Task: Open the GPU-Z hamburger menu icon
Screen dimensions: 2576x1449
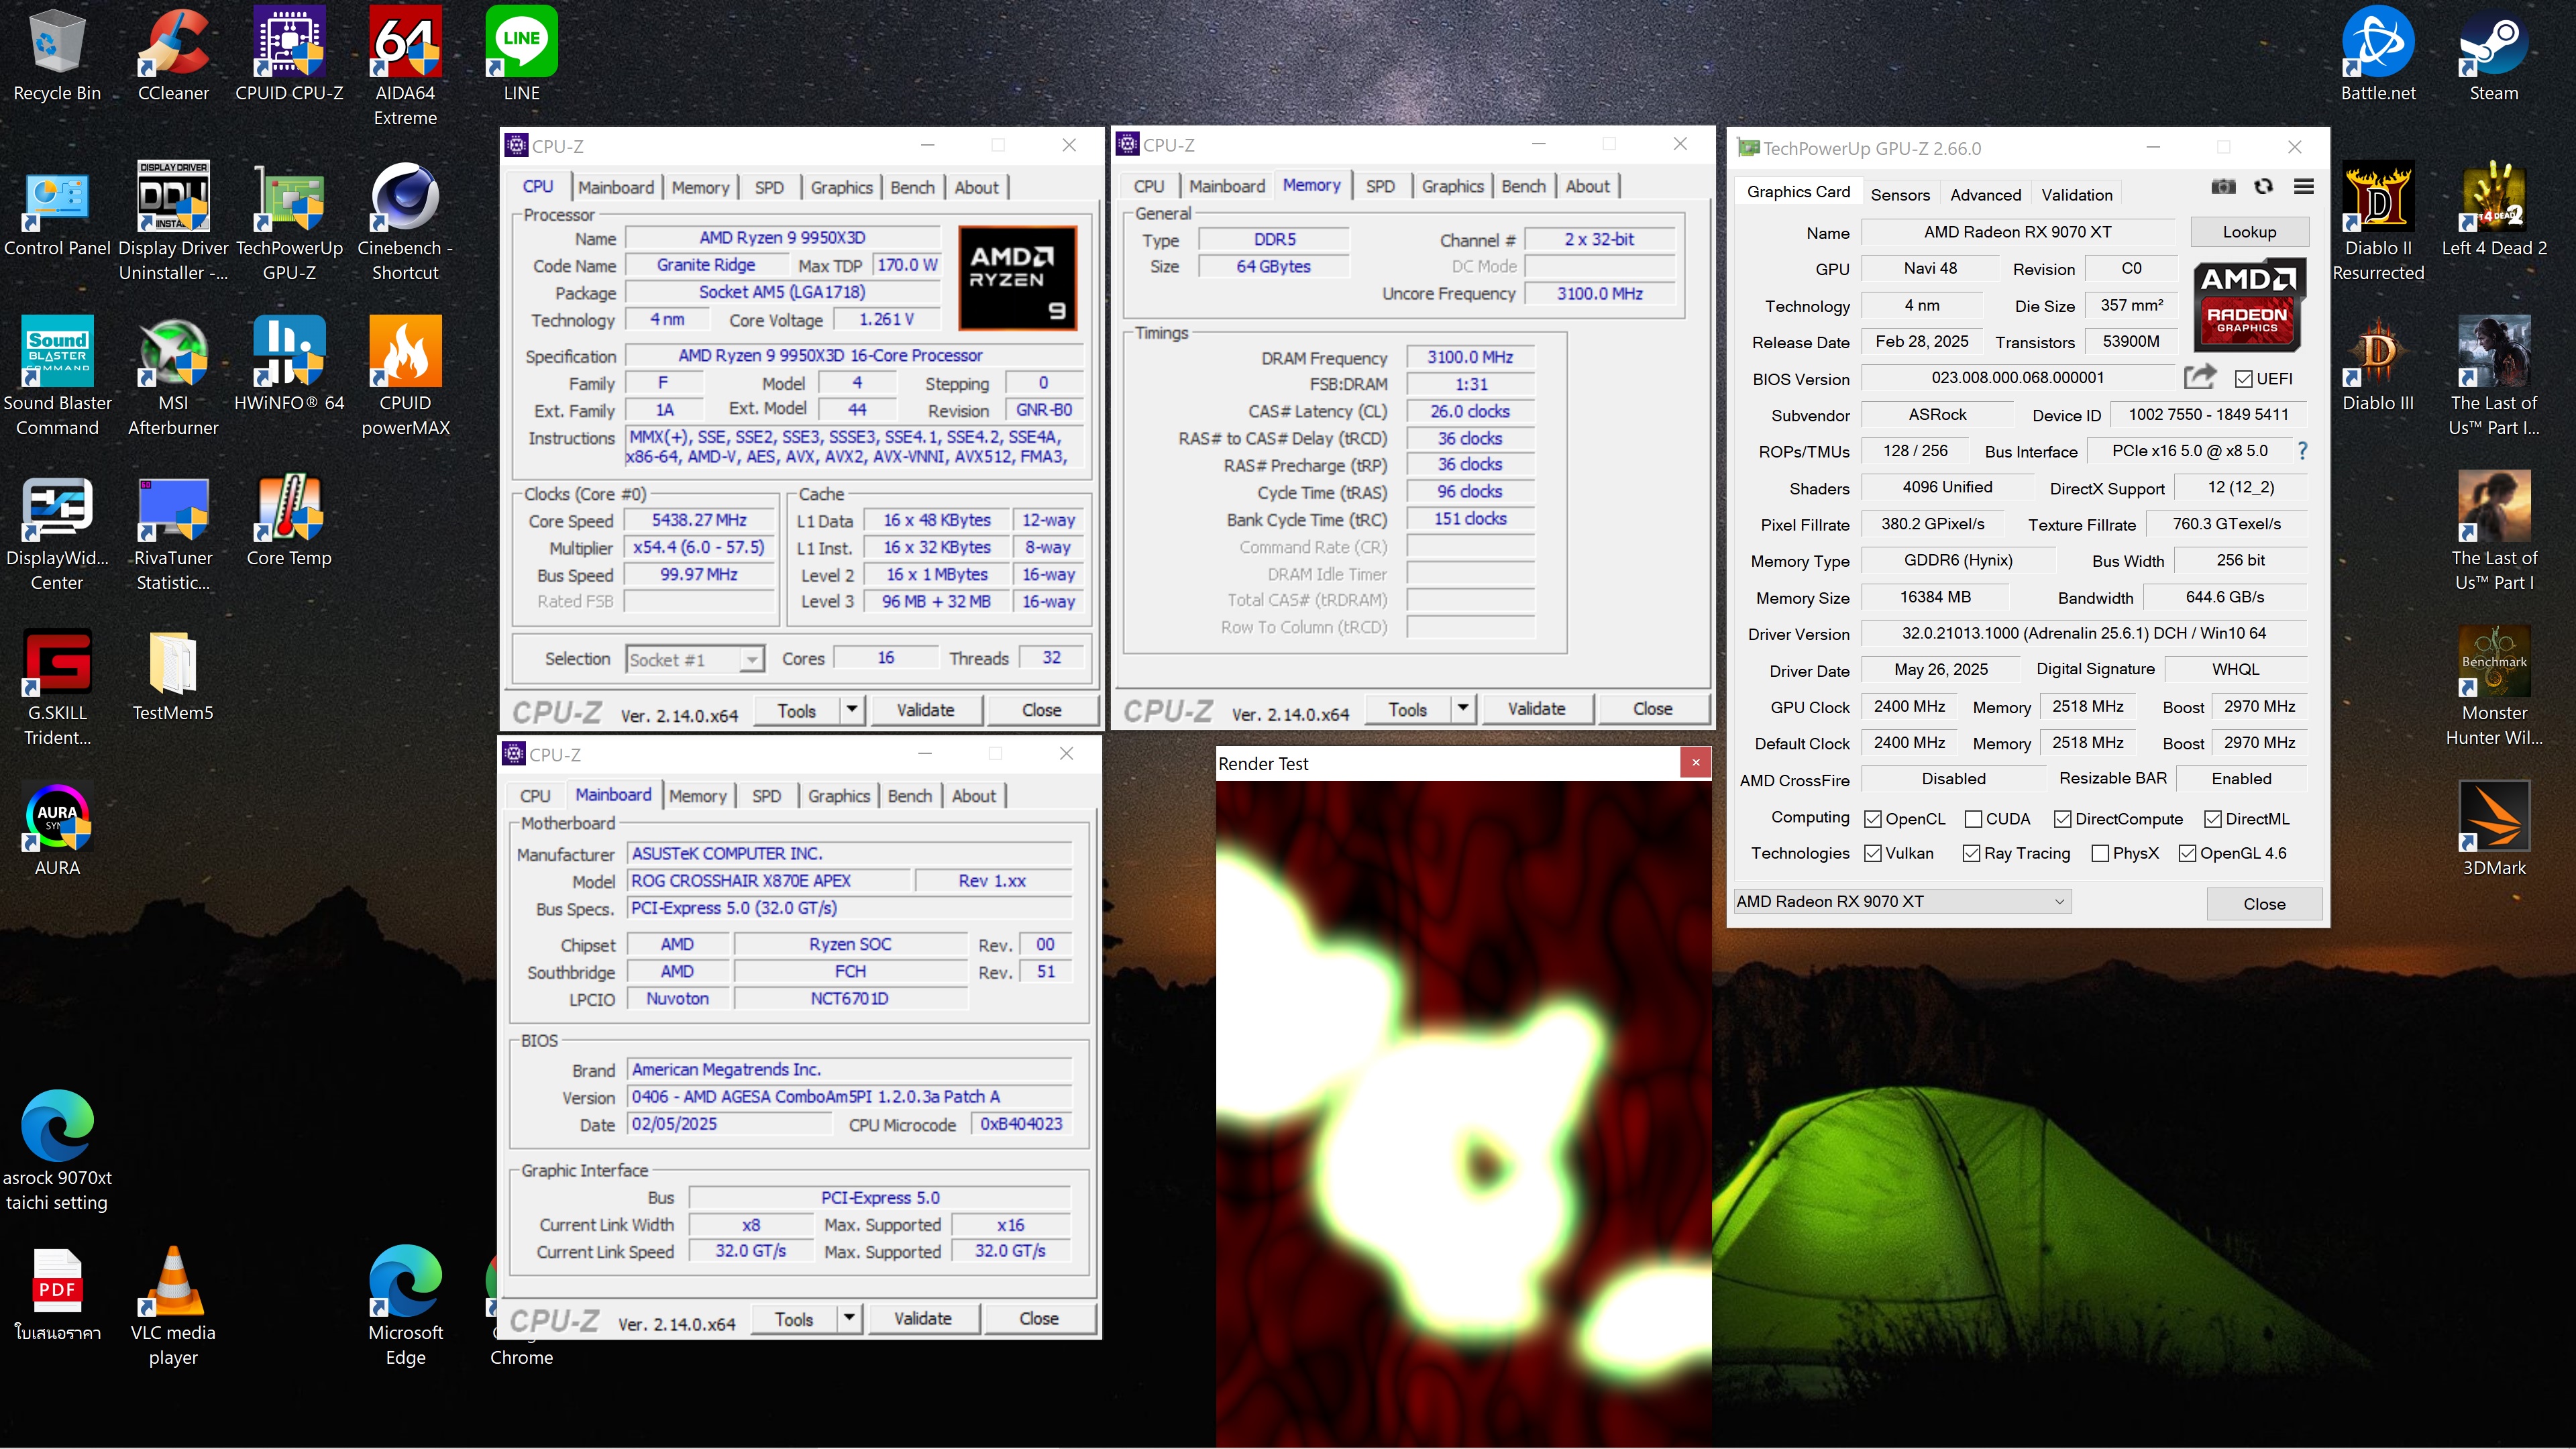Action: [x=2304, y=187]
